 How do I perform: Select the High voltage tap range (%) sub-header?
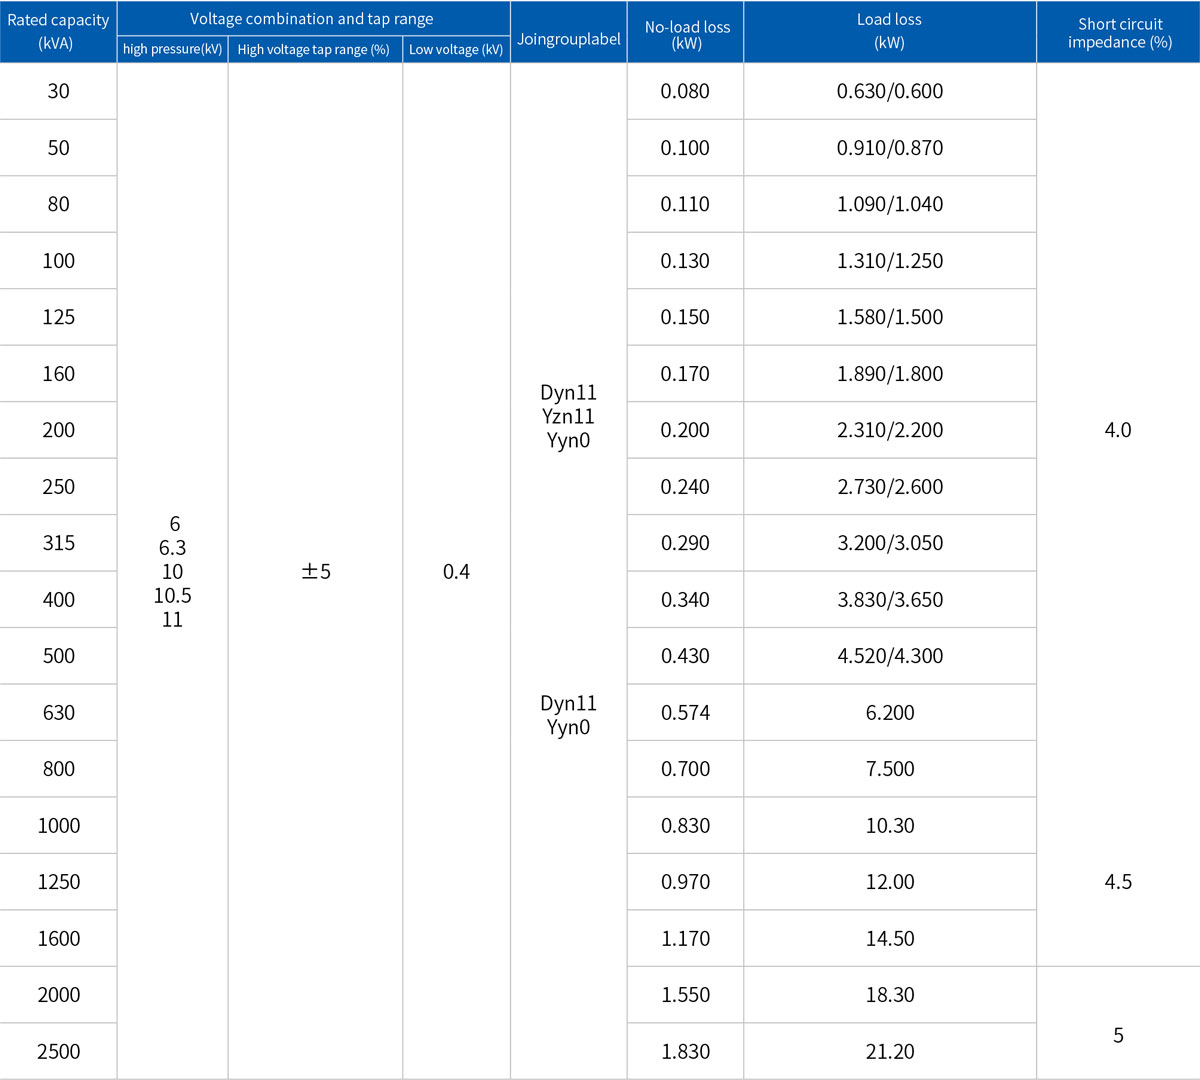point(314,49)
